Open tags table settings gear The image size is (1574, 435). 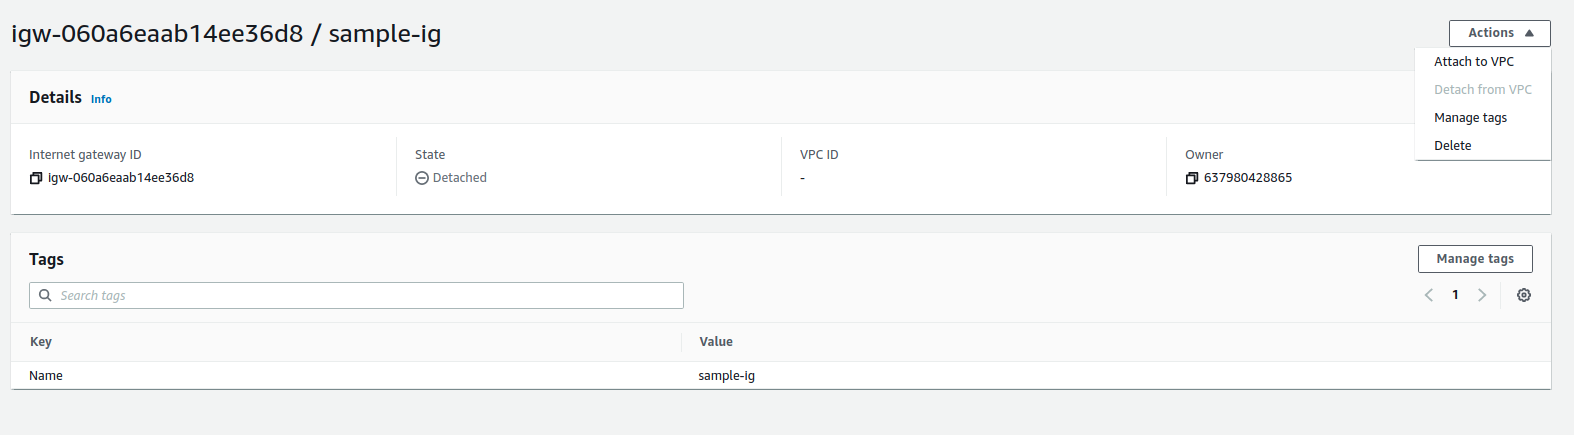click(x=1524, y=295)
